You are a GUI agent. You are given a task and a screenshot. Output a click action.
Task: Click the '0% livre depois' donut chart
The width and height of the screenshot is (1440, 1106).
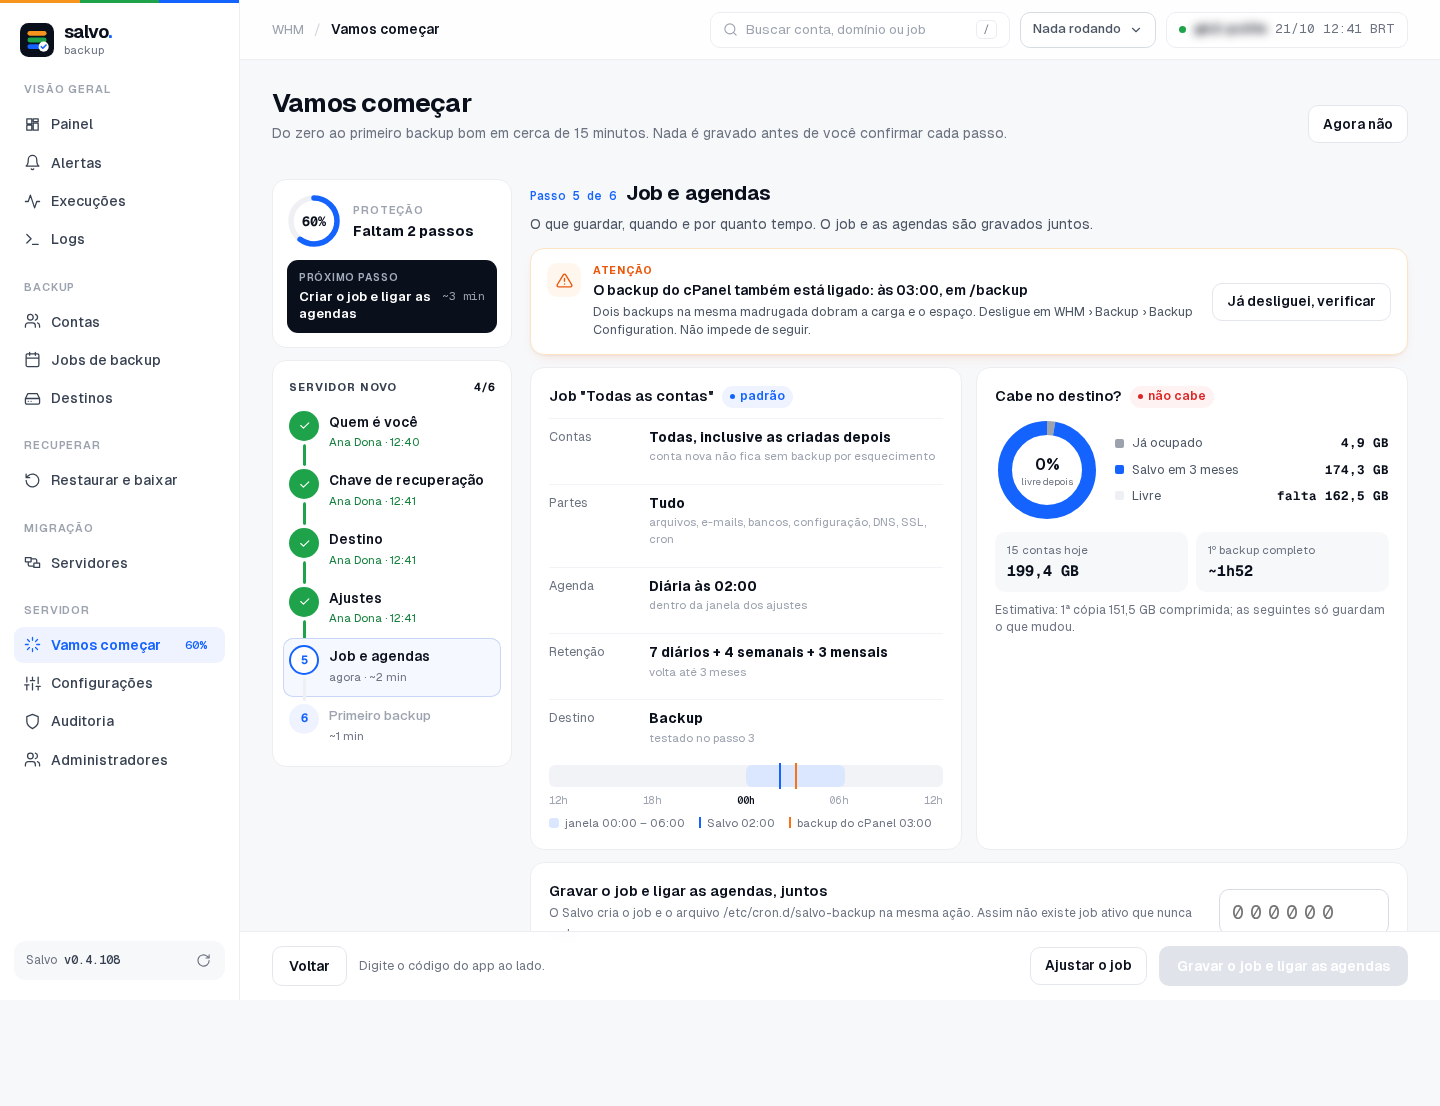[1047, 470]
